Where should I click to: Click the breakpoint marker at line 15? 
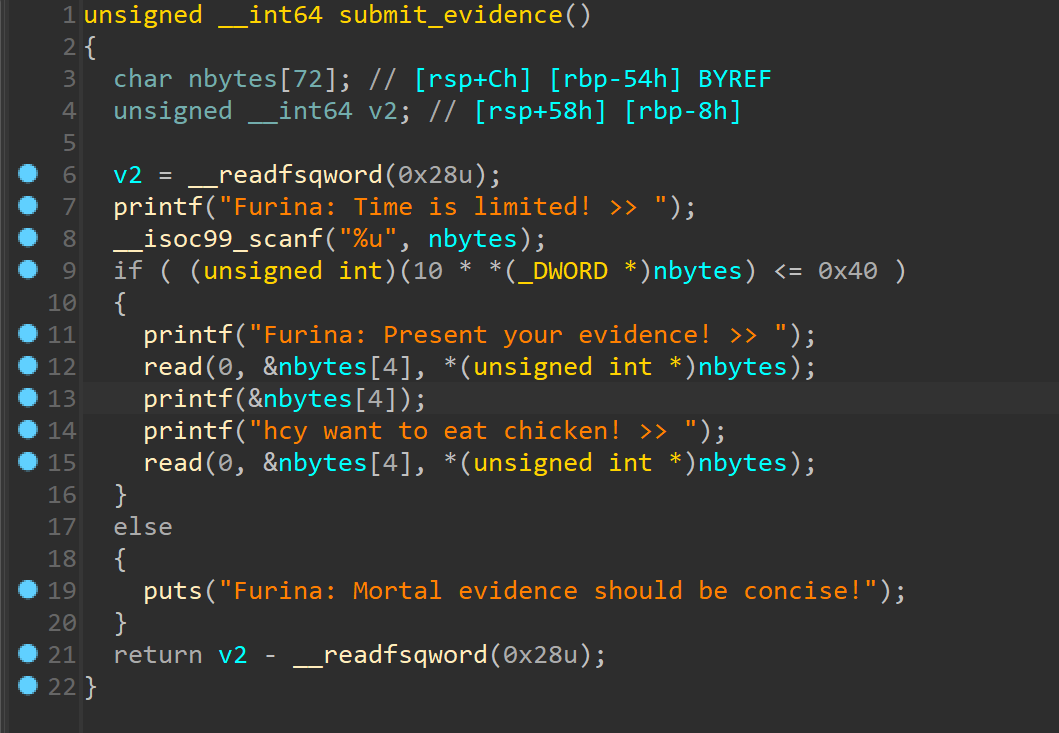28,461
